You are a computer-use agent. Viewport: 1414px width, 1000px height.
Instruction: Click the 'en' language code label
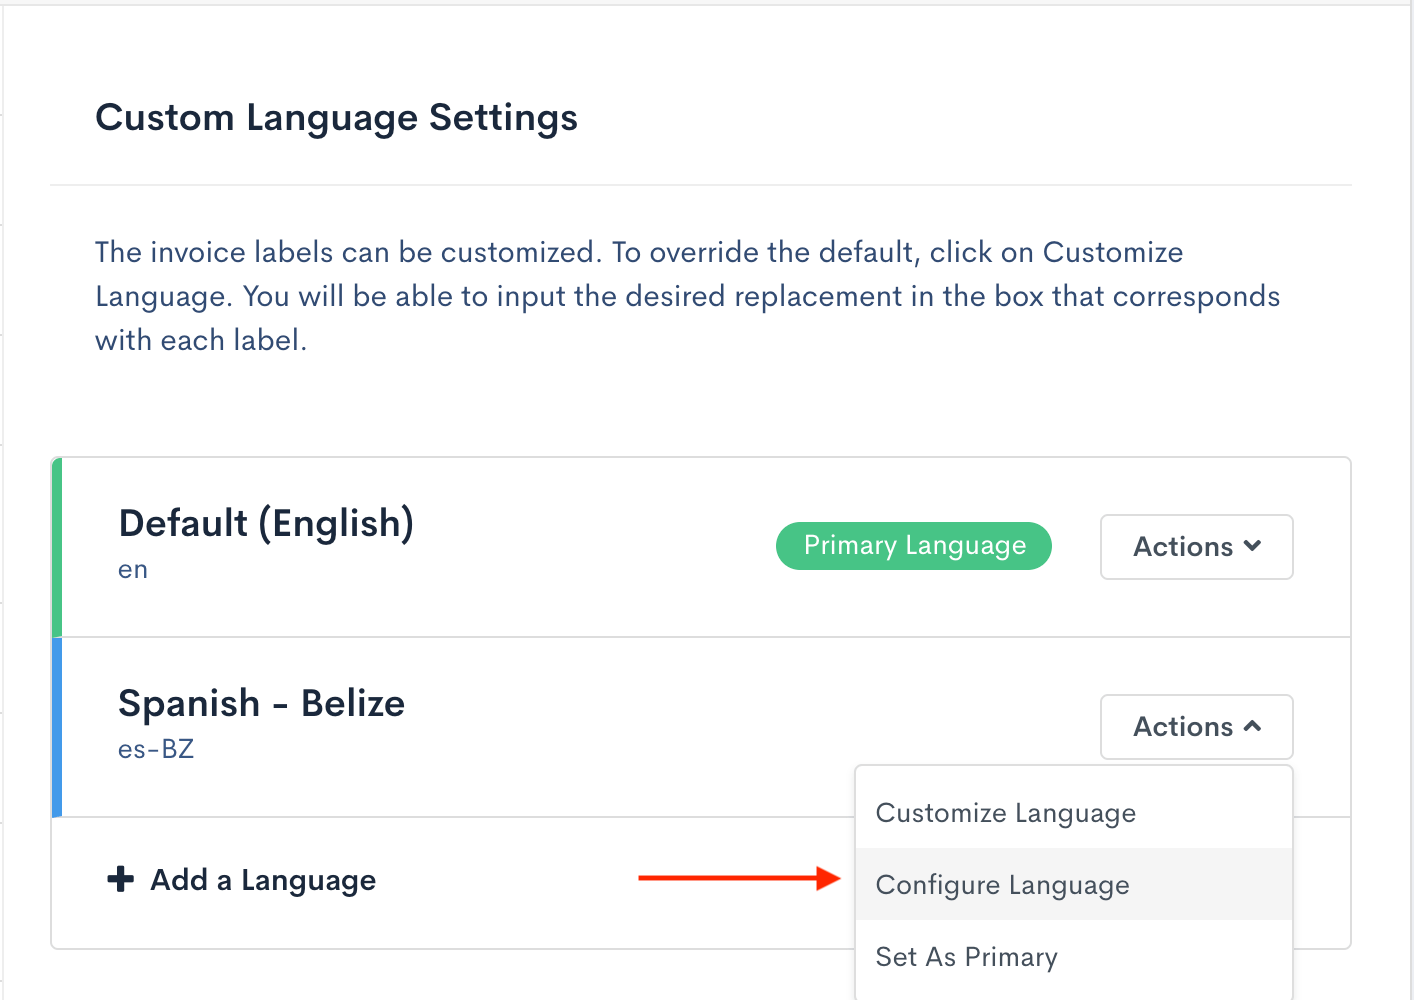(x=133, y=570)
